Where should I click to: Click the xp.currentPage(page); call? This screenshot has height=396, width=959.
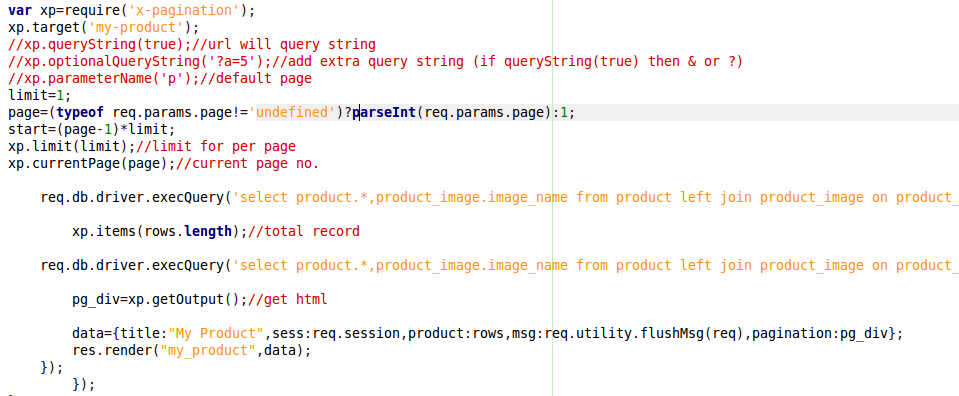tap(92, 163)
